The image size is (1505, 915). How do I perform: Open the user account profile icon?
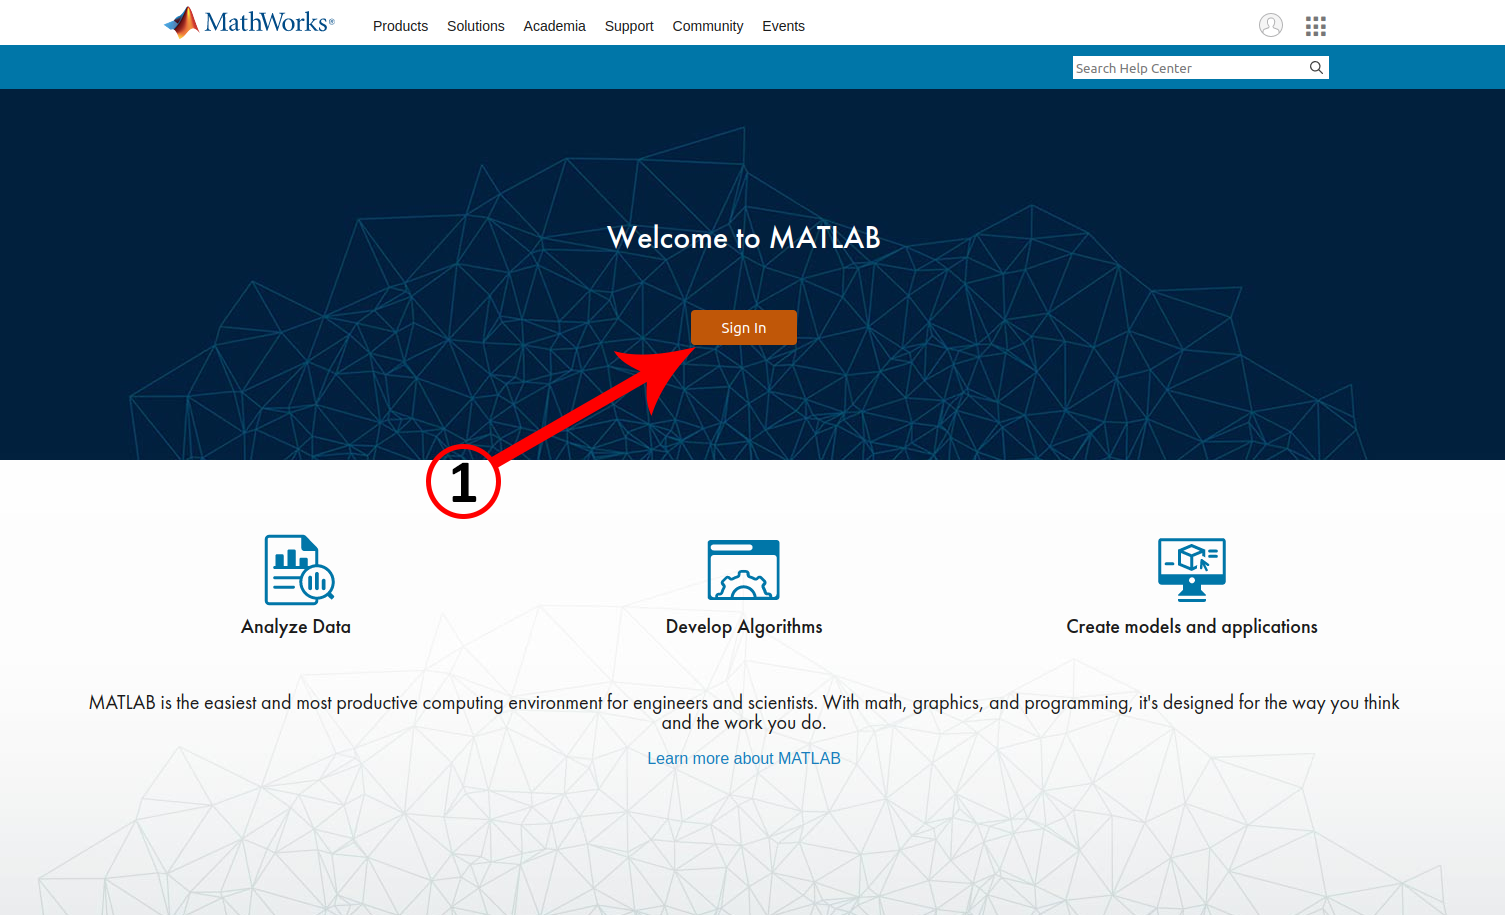click(1271, 25)
